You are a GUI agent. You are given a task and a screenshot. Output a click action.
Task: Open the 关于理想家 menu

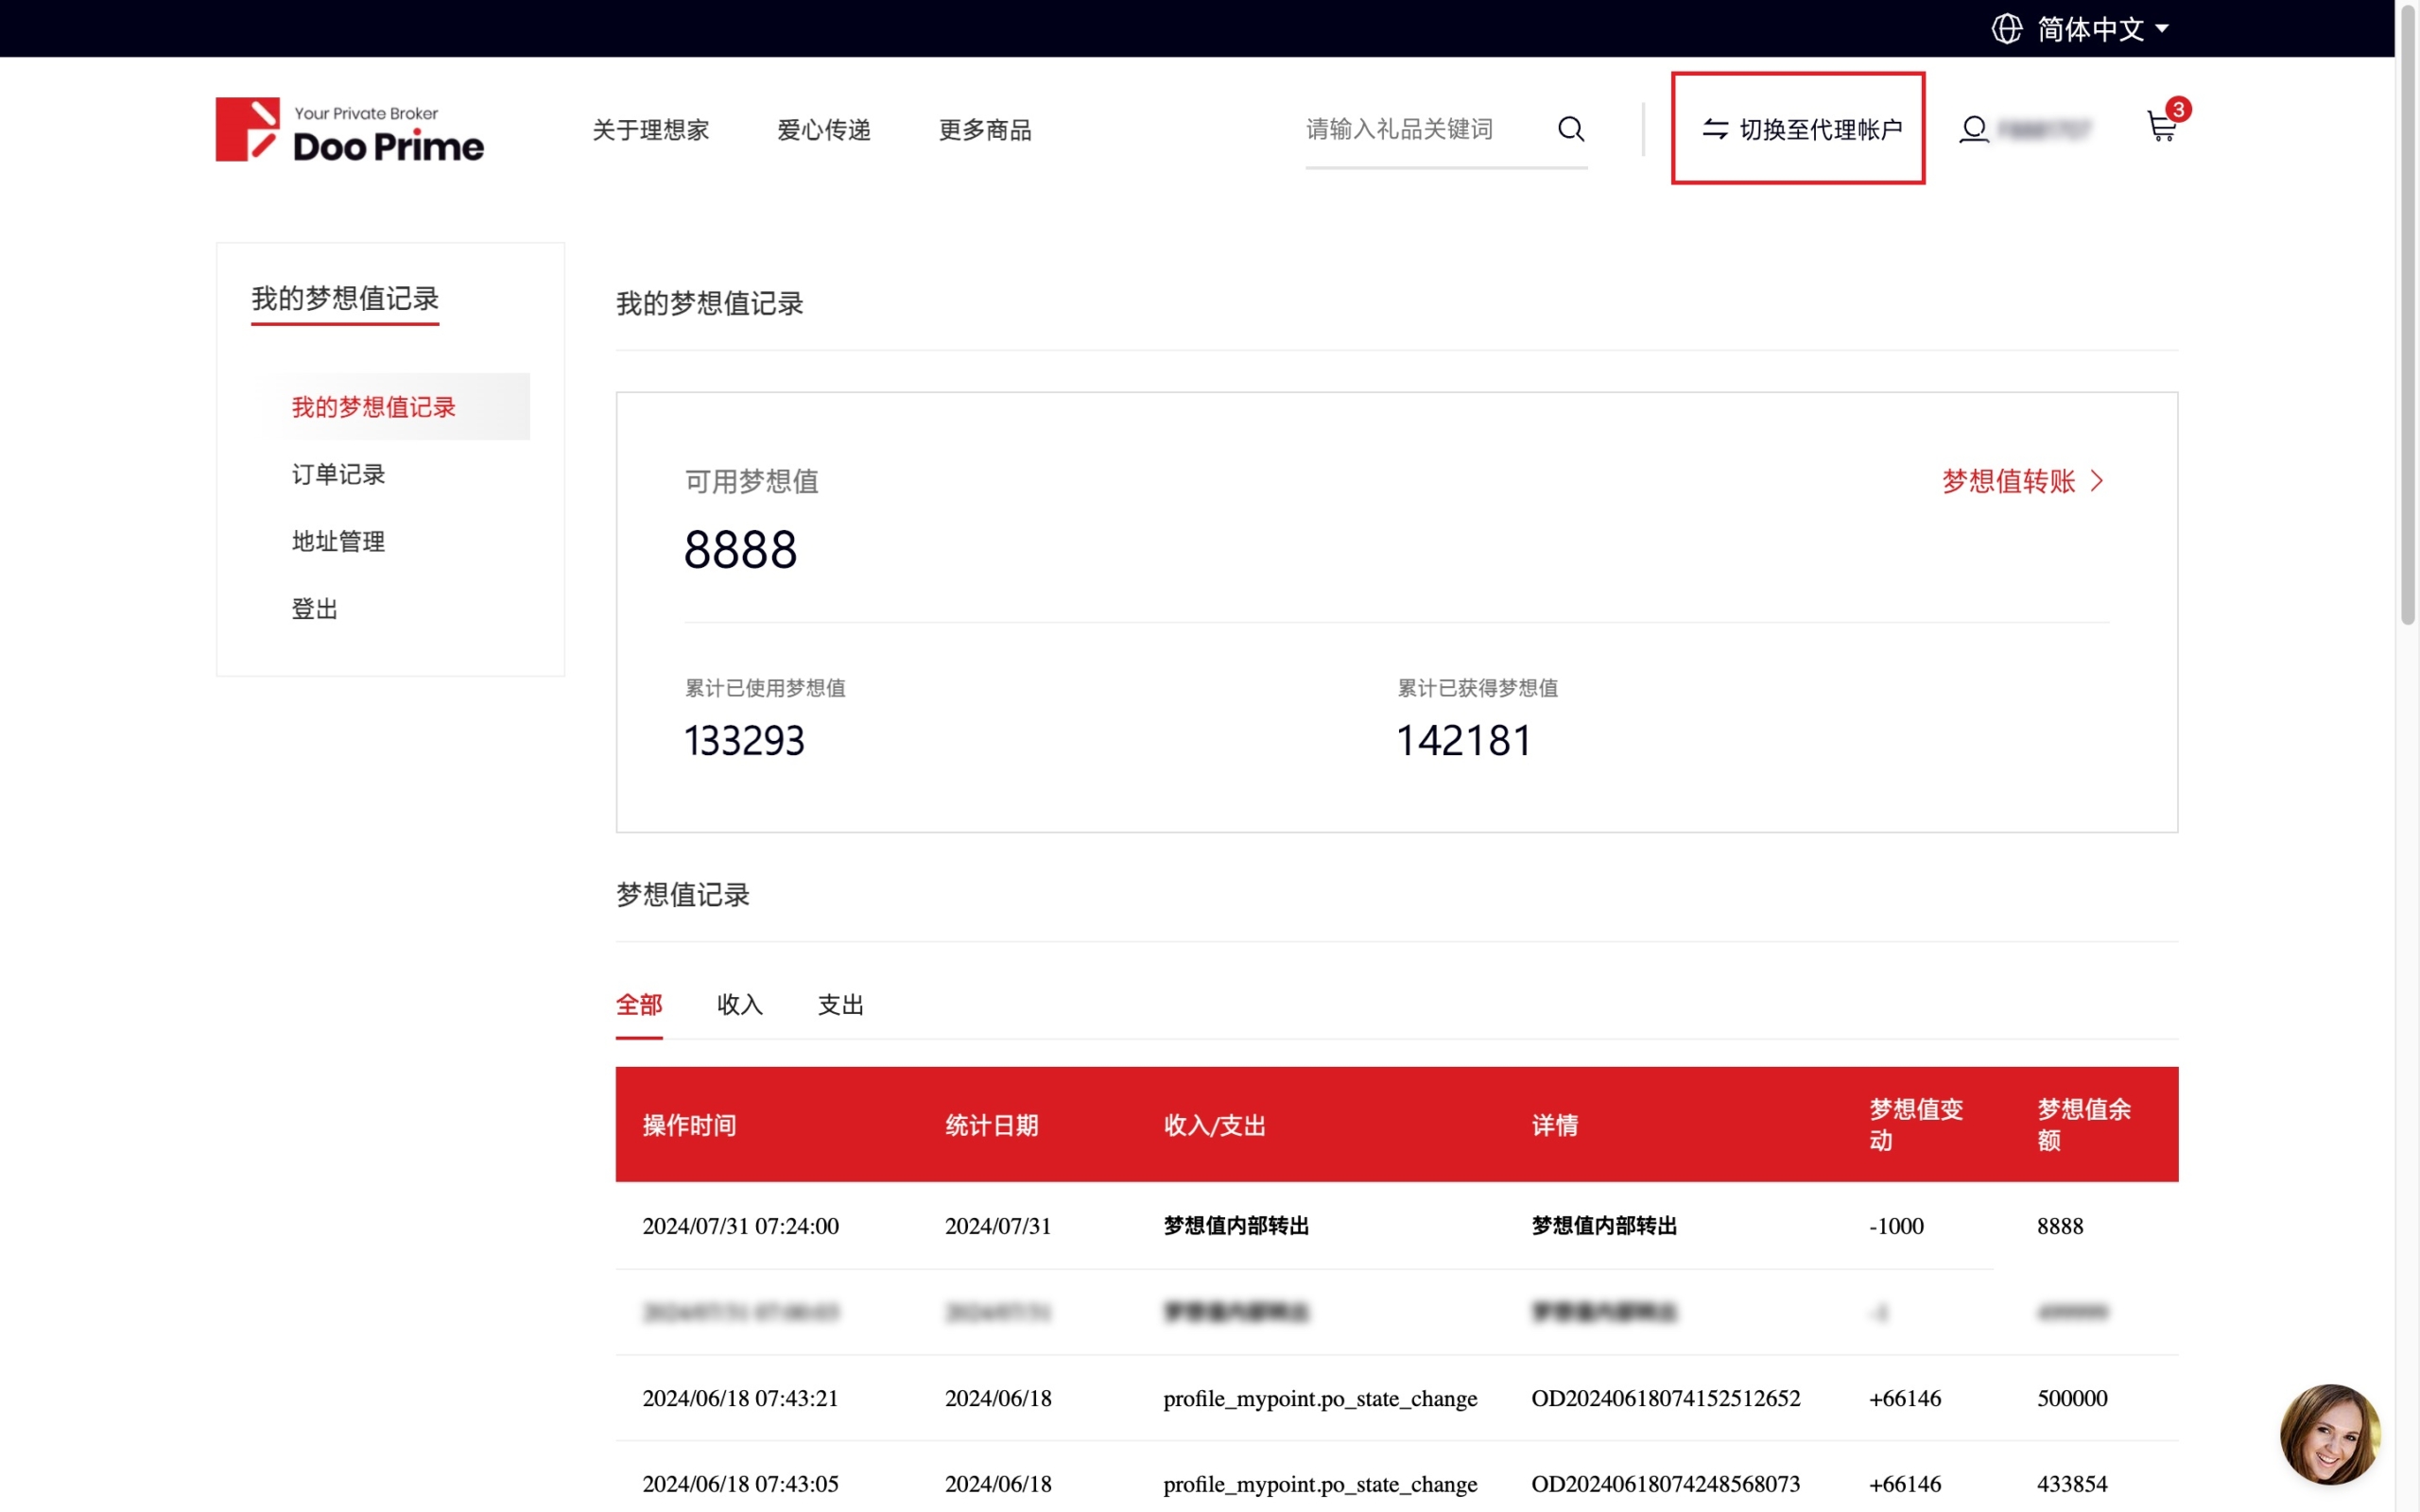click(650, 130)
